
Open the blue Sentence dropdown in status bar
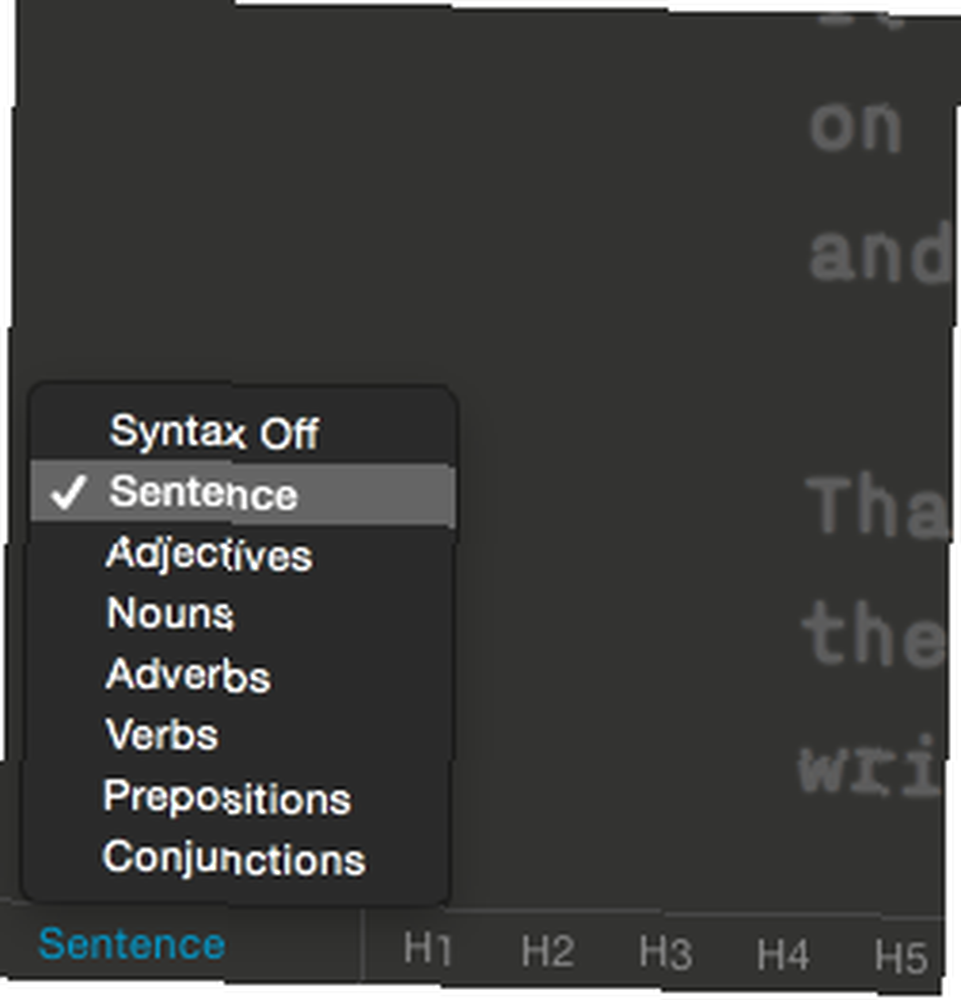click(132, 944)
